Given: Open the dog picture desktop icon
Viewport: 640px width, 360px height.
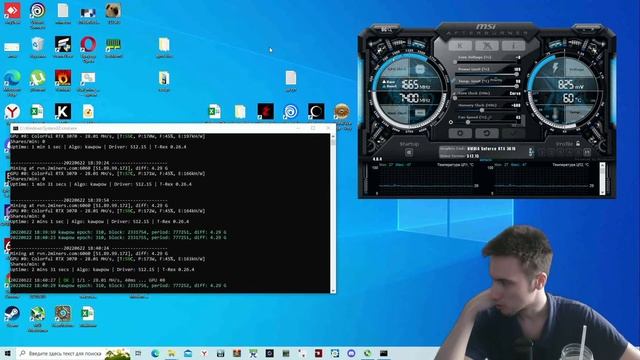Looking at the screenshot, I should coord(113,11).
